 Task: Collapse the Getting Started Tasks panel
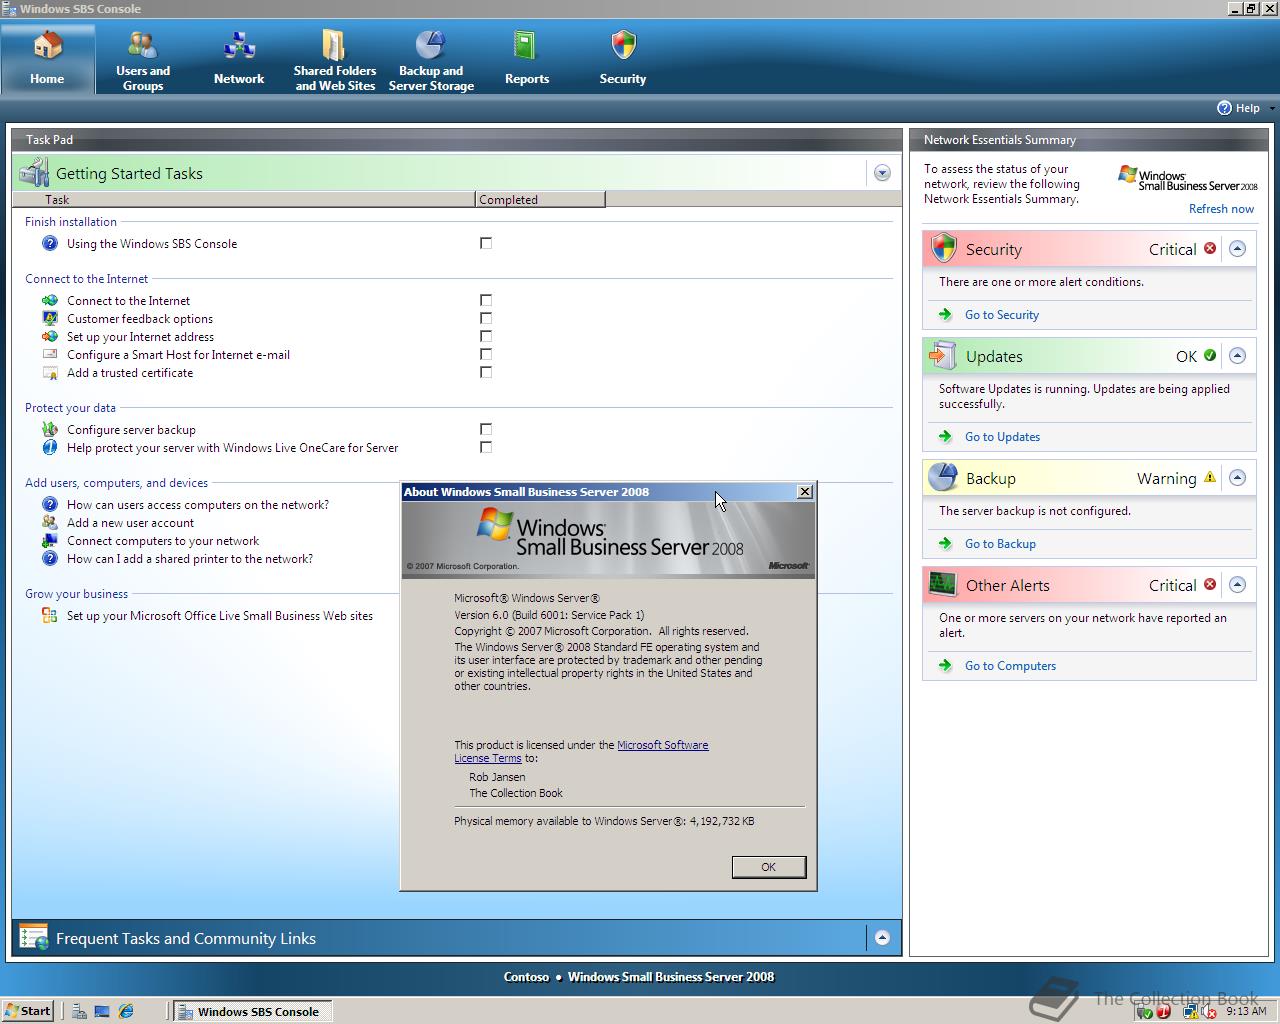pyautogui.click(x=882, y=173)
